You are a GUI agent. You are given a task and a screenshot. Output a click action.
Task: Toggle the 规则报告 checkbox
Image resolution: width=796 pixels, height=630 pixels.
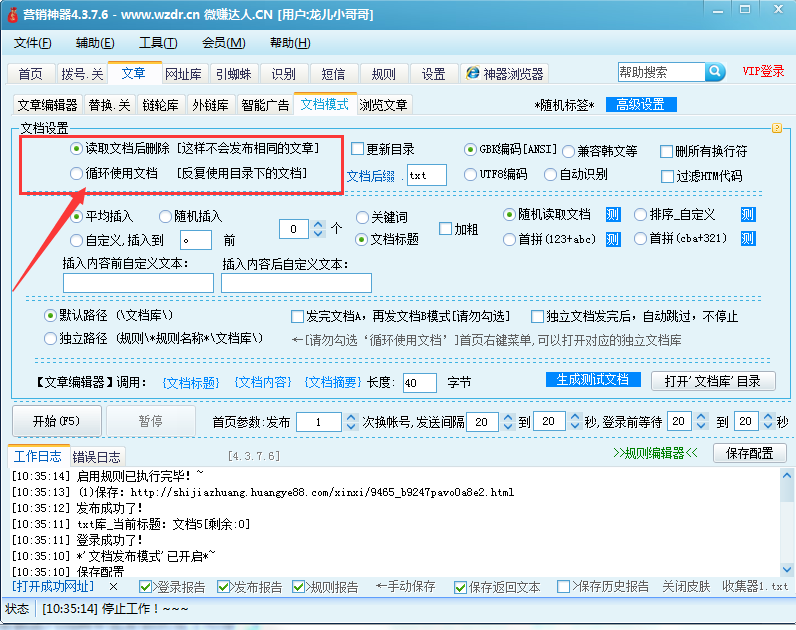pos(298,587)
